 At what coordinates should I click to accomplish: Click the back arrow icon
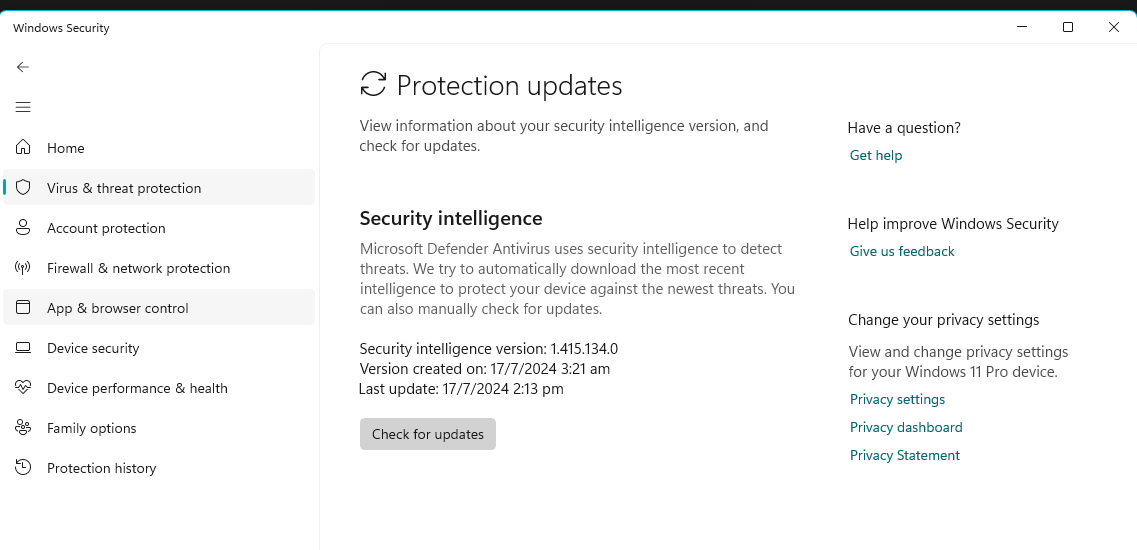23,67
